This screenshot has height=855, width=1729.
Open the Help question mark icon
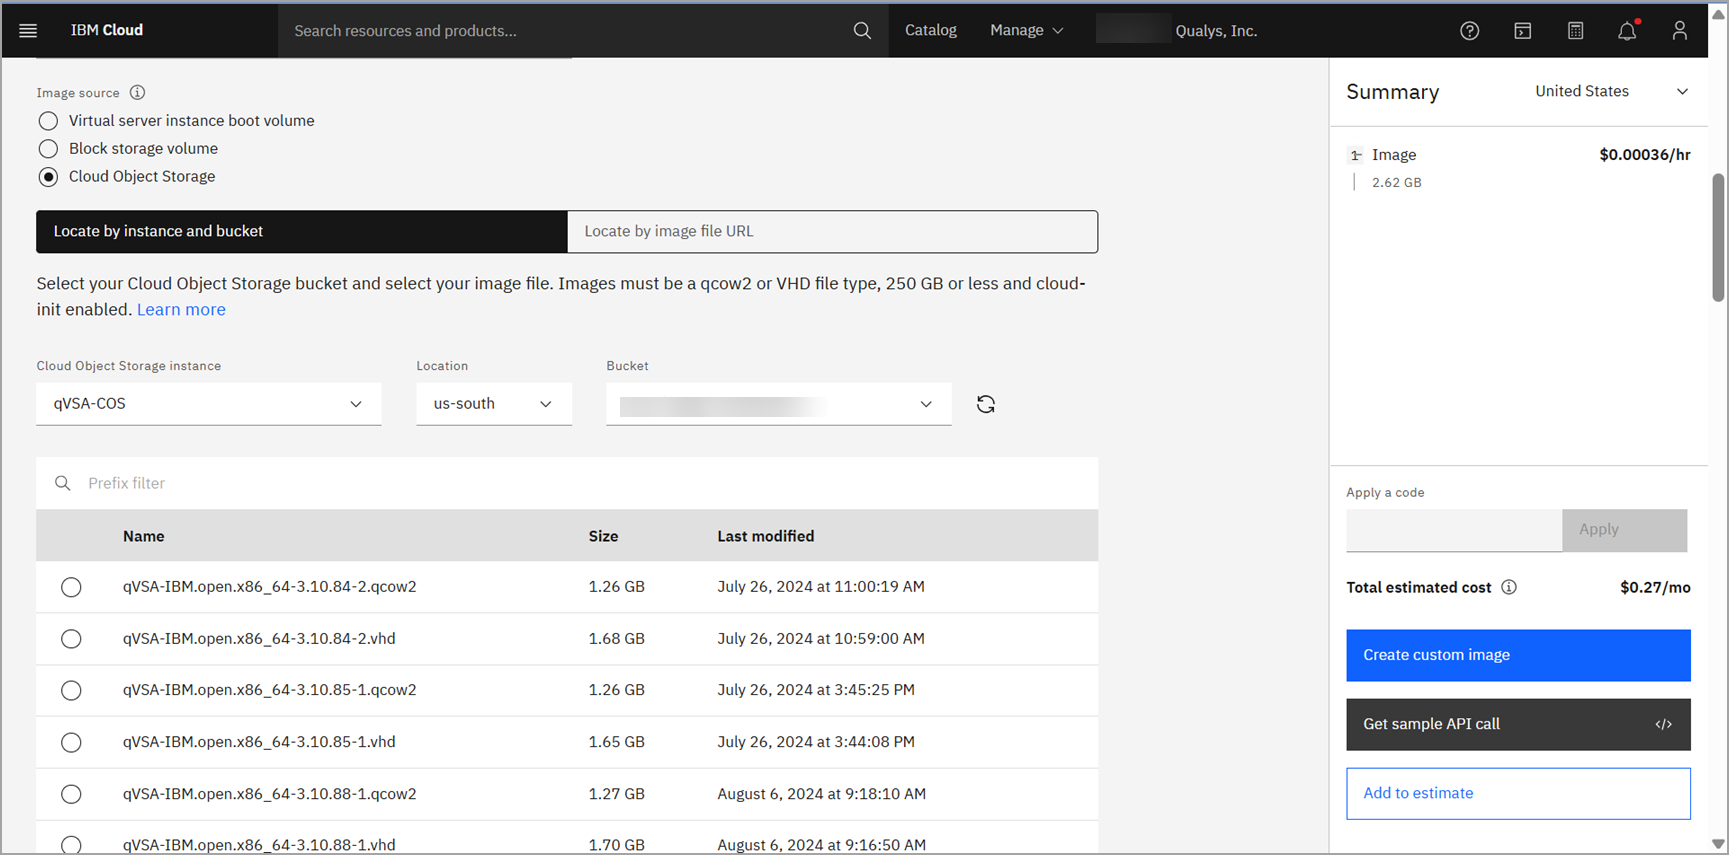tap(1469, 31)
